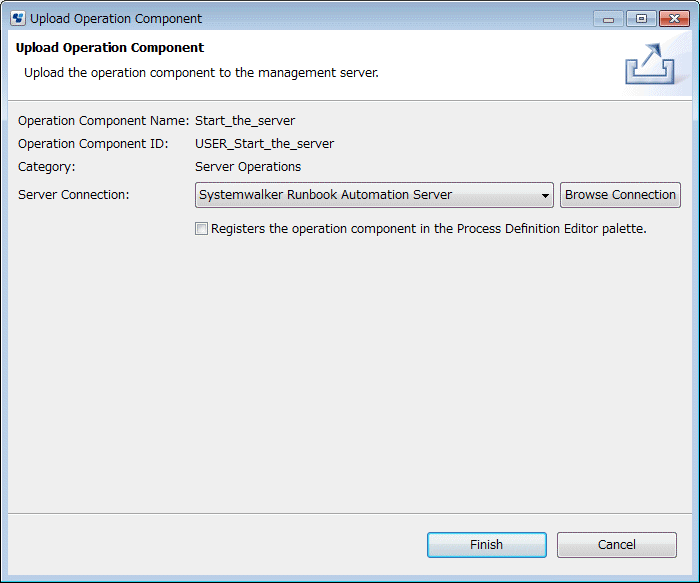Image resolution: width=700 pixels, height=583 pixels.
Task: Click the Start_the_server component name value
Action: coord(245,121)
